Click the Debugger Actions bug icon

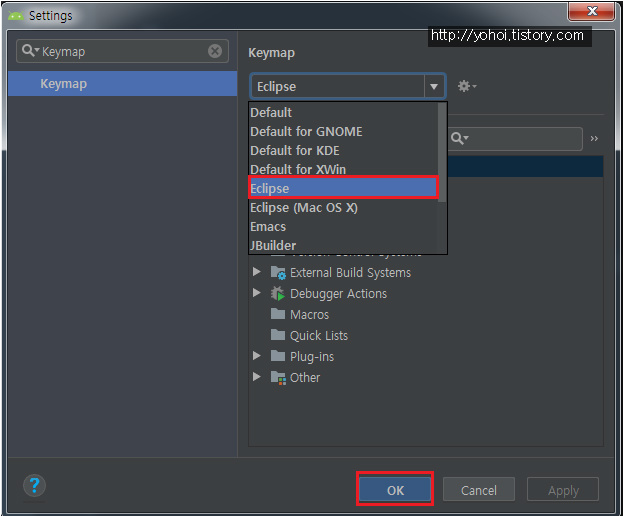tap(278, 294)
